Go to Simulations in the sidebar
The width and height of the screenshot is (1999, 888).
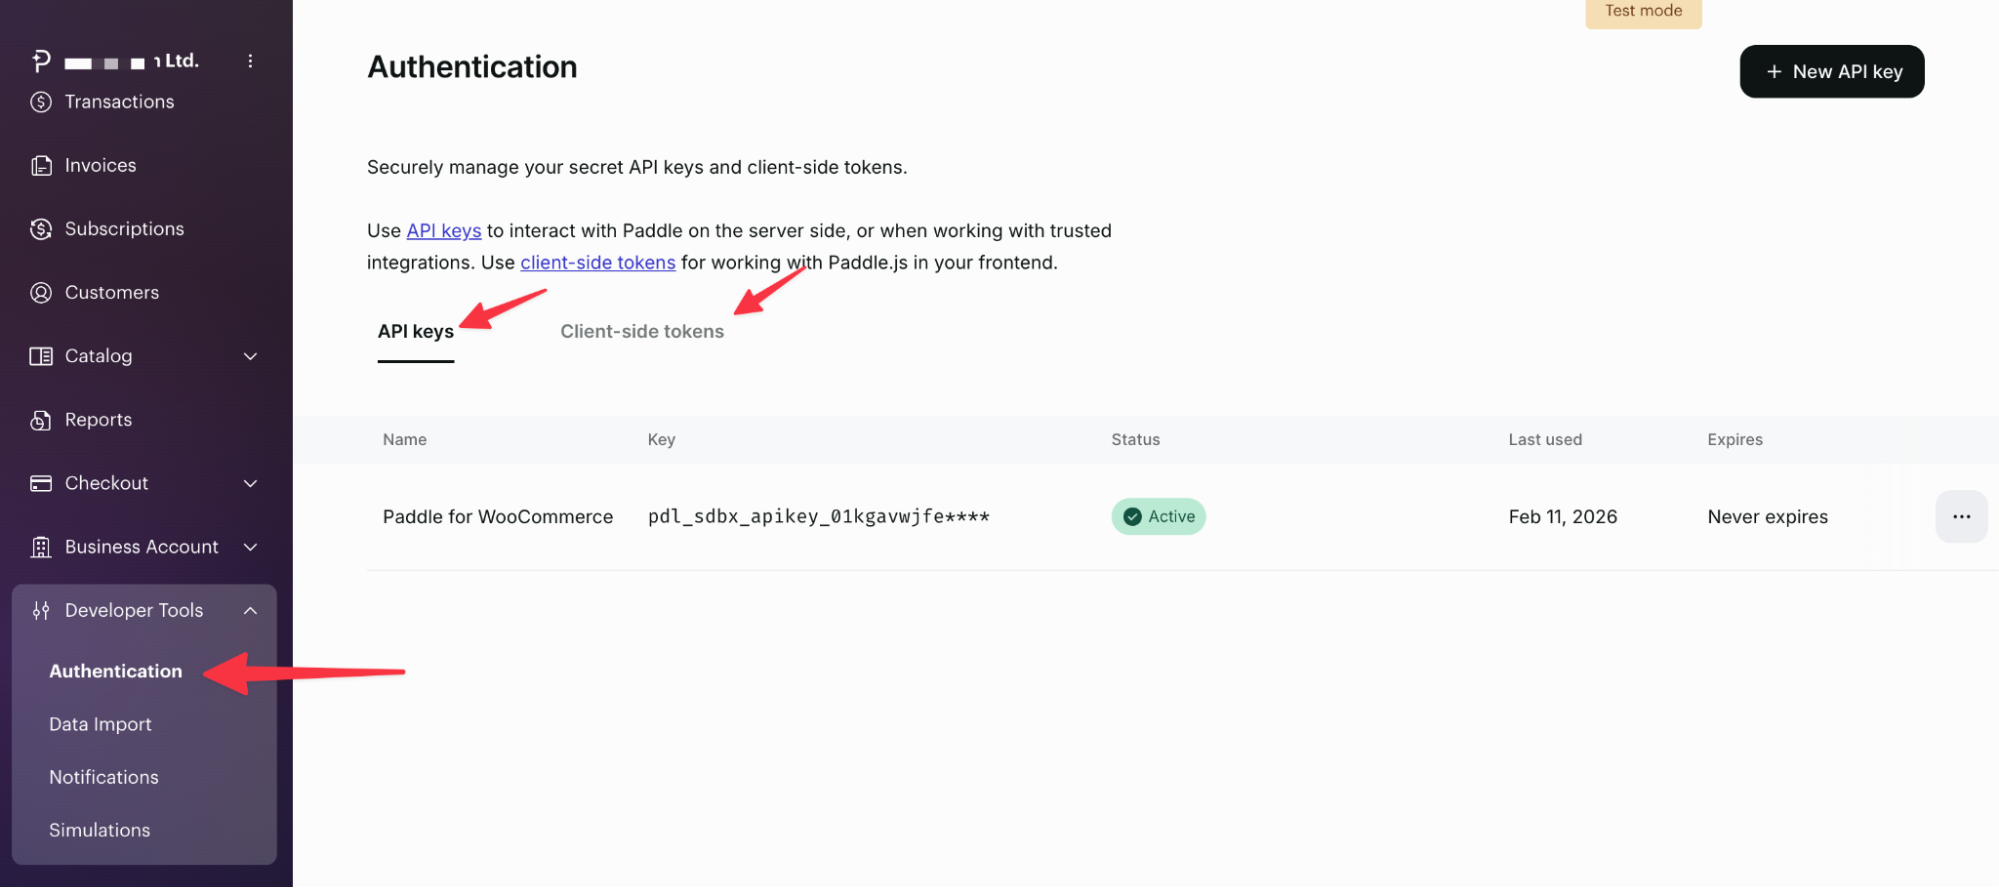(100, 831)
